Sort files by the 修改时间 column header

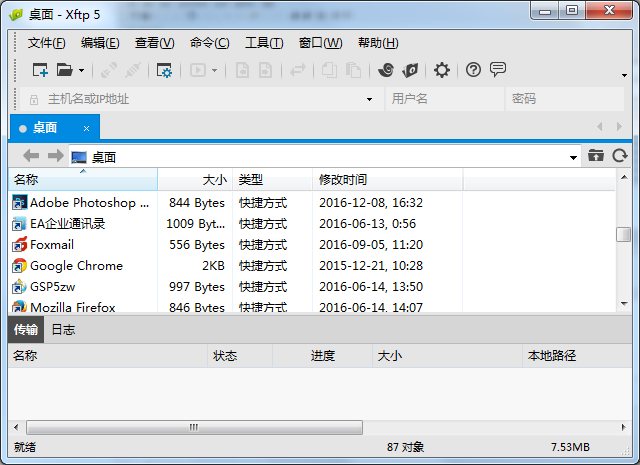pyautogui.click(x=343, y=180)
